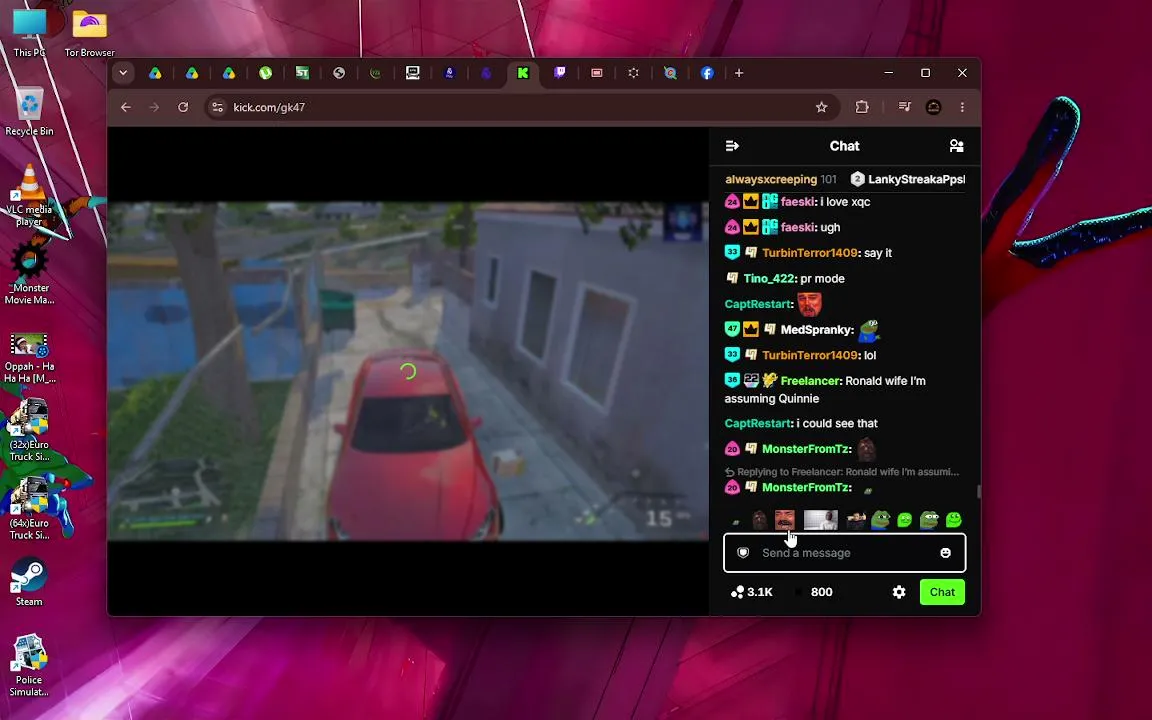View site information icon beside URL

(x=217, y=107)
